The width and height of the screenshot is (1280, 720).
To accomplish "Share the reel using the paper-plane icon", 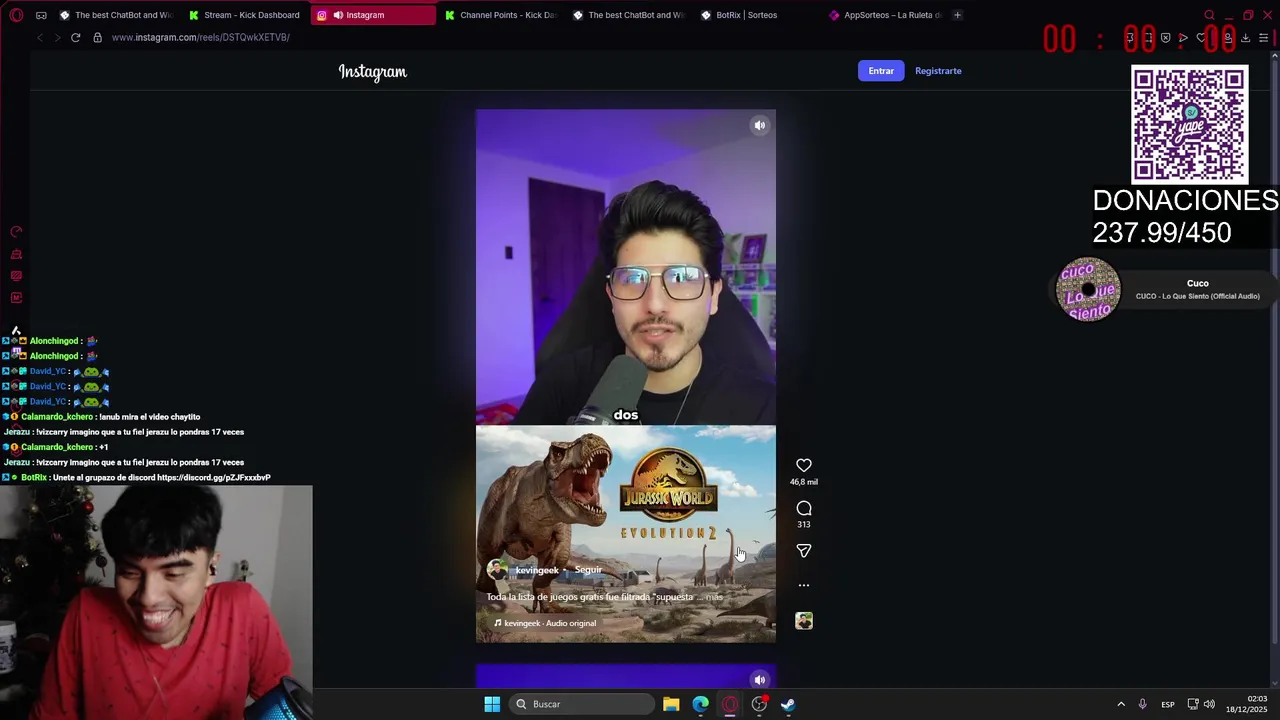I will (804, 551).
